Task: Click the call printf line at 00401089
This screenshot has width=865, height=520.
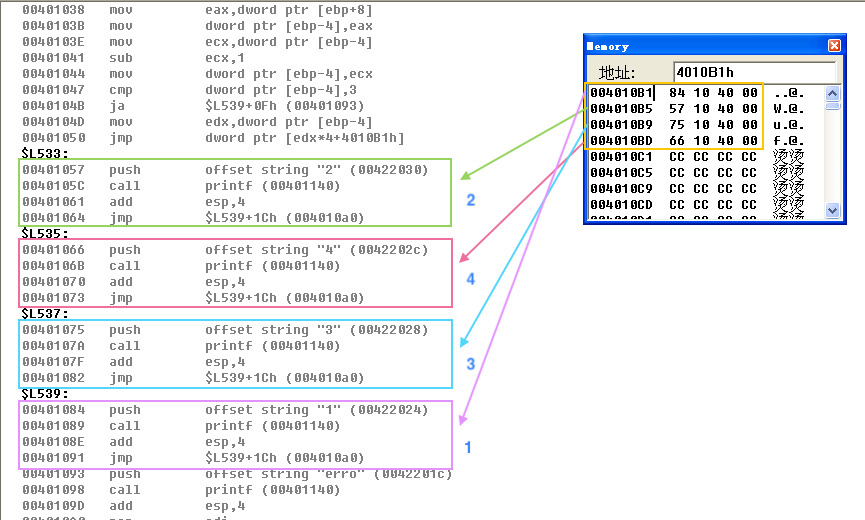Action: click(181, 426)
